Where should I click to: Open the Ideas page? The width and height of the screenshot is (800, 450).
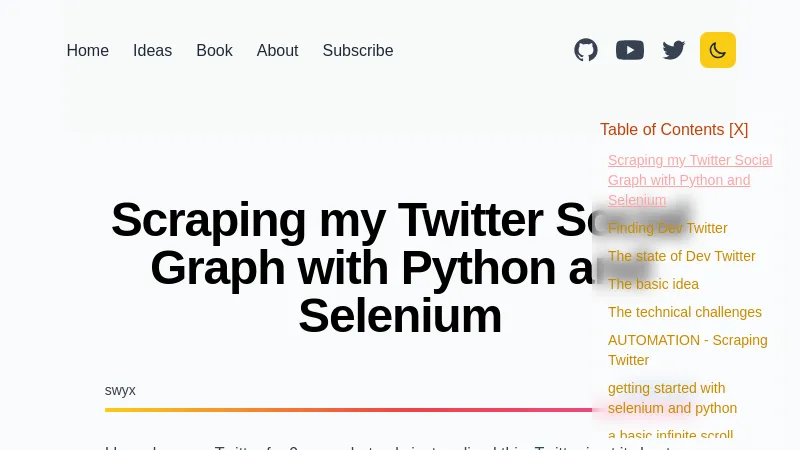tap(152, 50)
